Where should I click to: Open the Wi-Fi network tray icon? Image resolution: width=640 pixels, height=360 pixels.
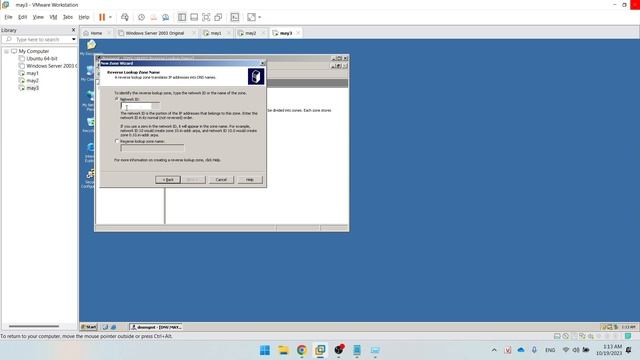tap(566, 350)
